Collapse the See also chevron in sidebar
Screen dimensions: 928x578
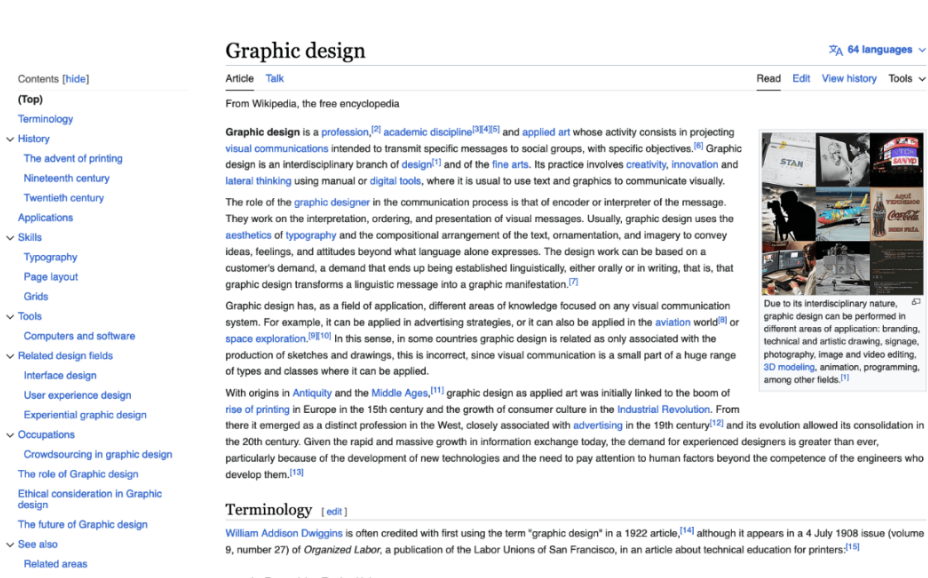point(10,544)
